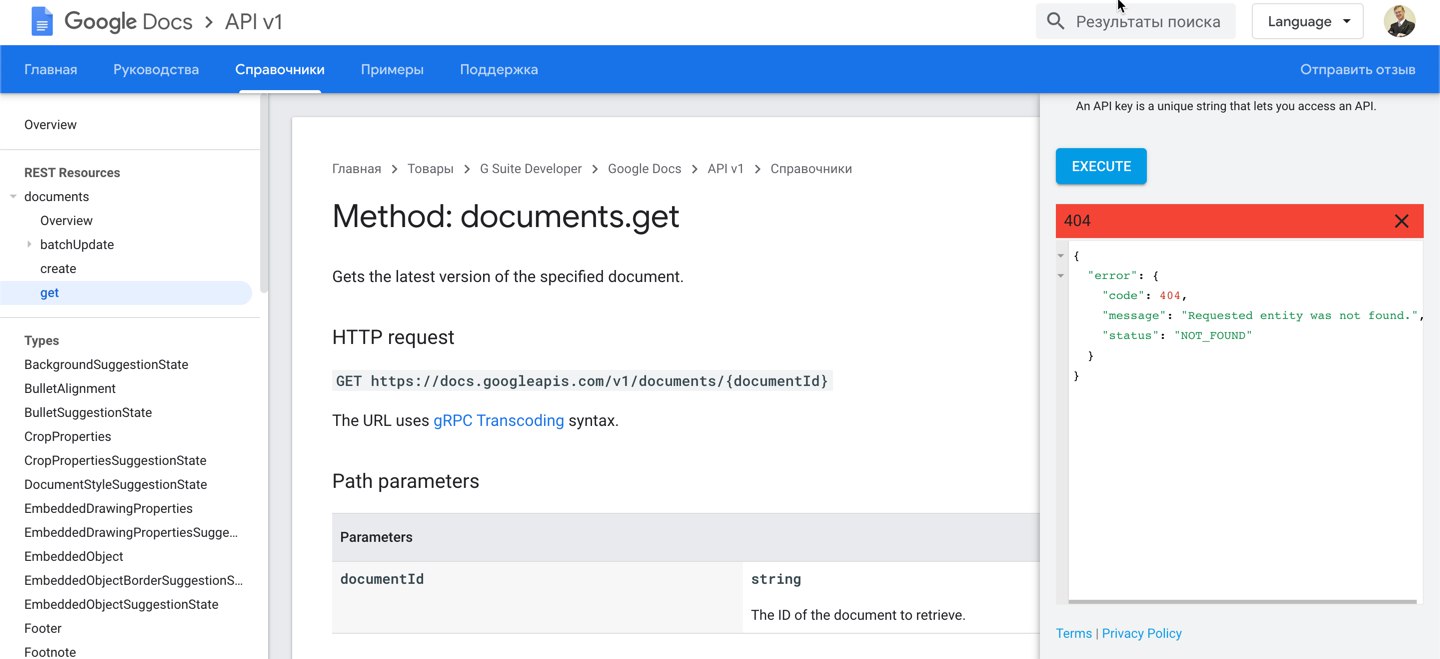Open the Privacy Policy link

(x=1141, y=633)
